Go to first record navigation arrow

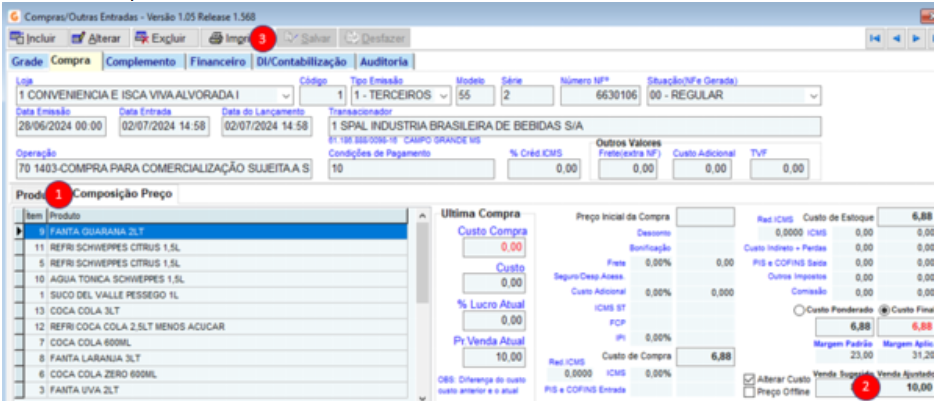[x=874, y=39]
